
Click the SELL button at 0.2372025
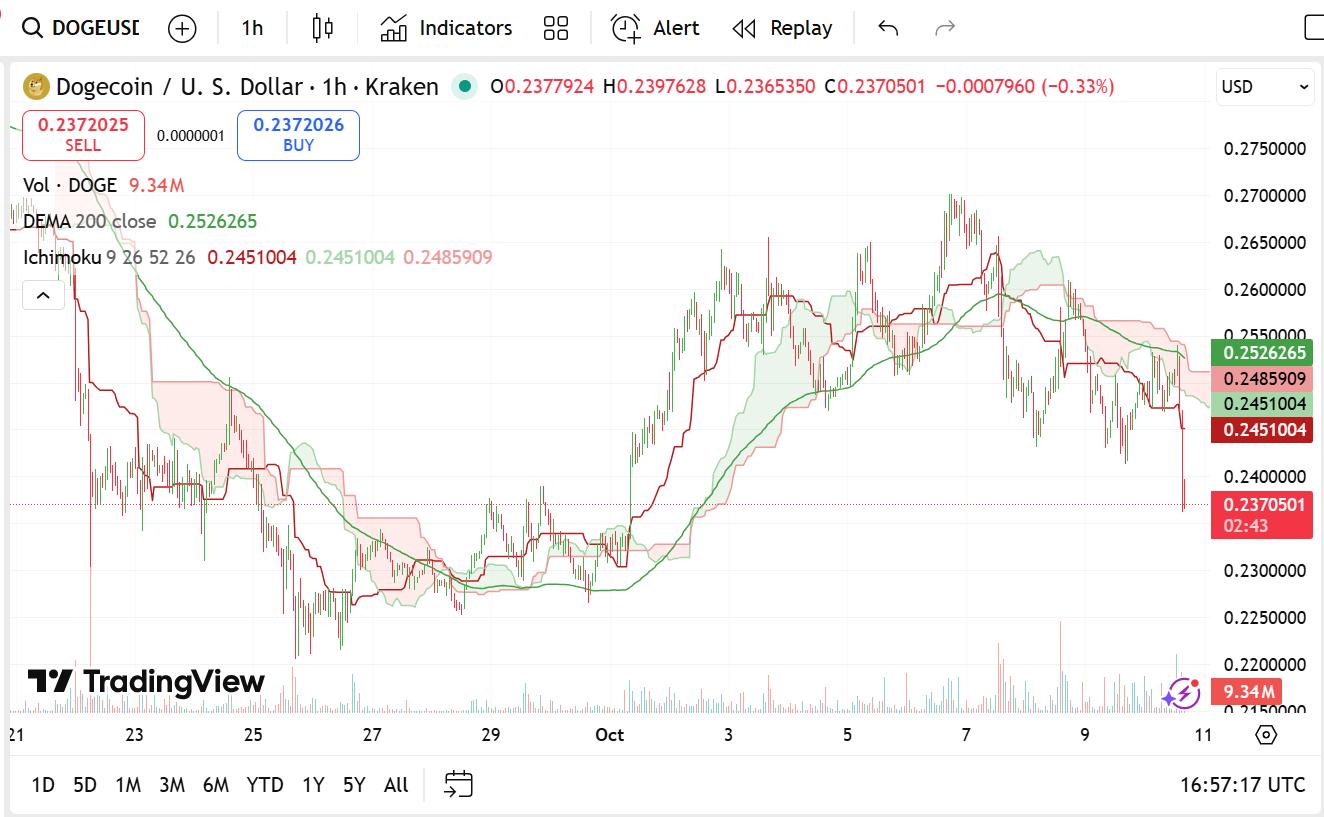(83, 135)
